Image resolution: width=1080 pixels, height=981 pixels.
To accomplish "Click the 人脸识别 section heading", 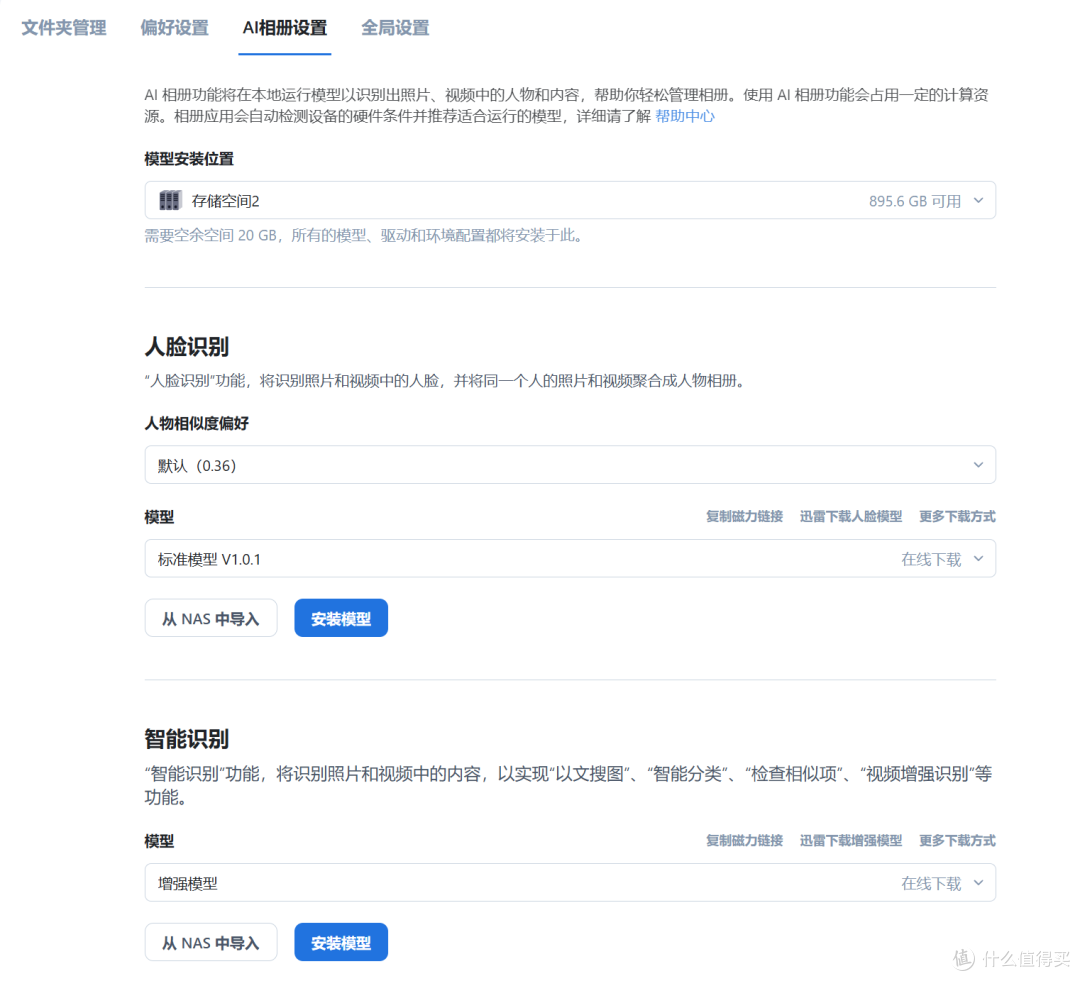I will click(187, 347).
